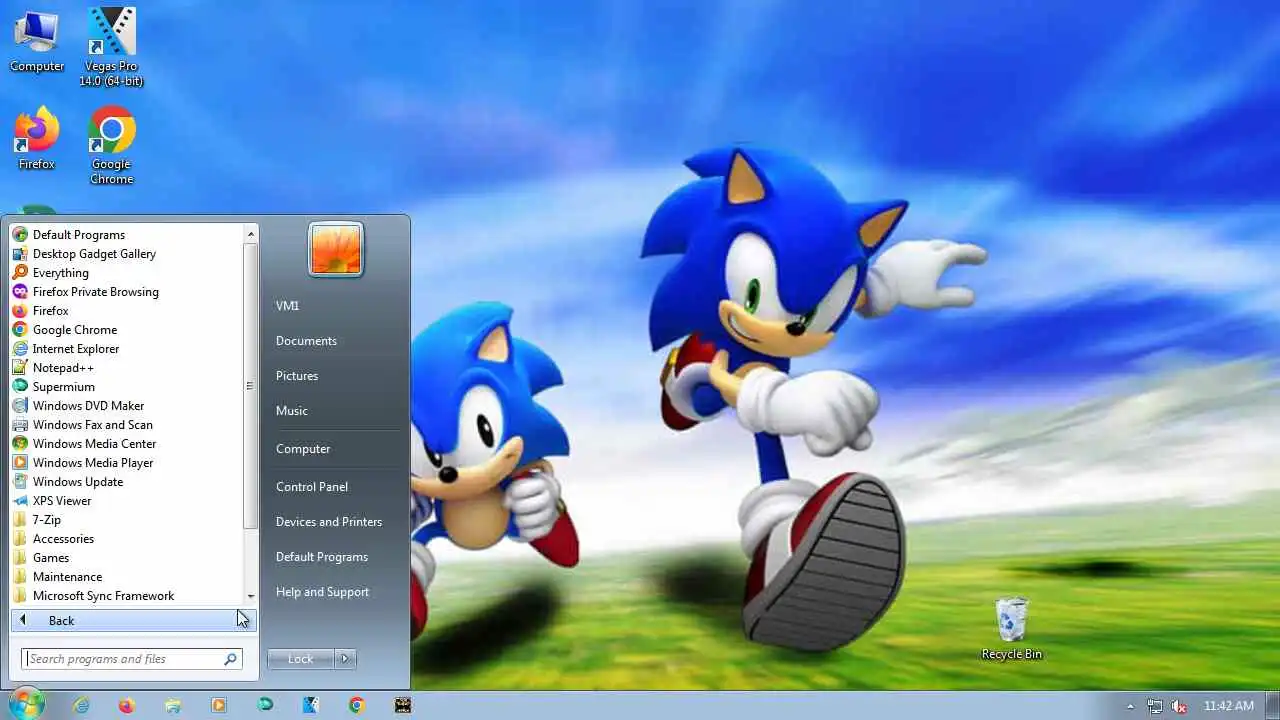Launch Vegas Pro 14.0 desktop shortcut

click(x=111, y=47)
